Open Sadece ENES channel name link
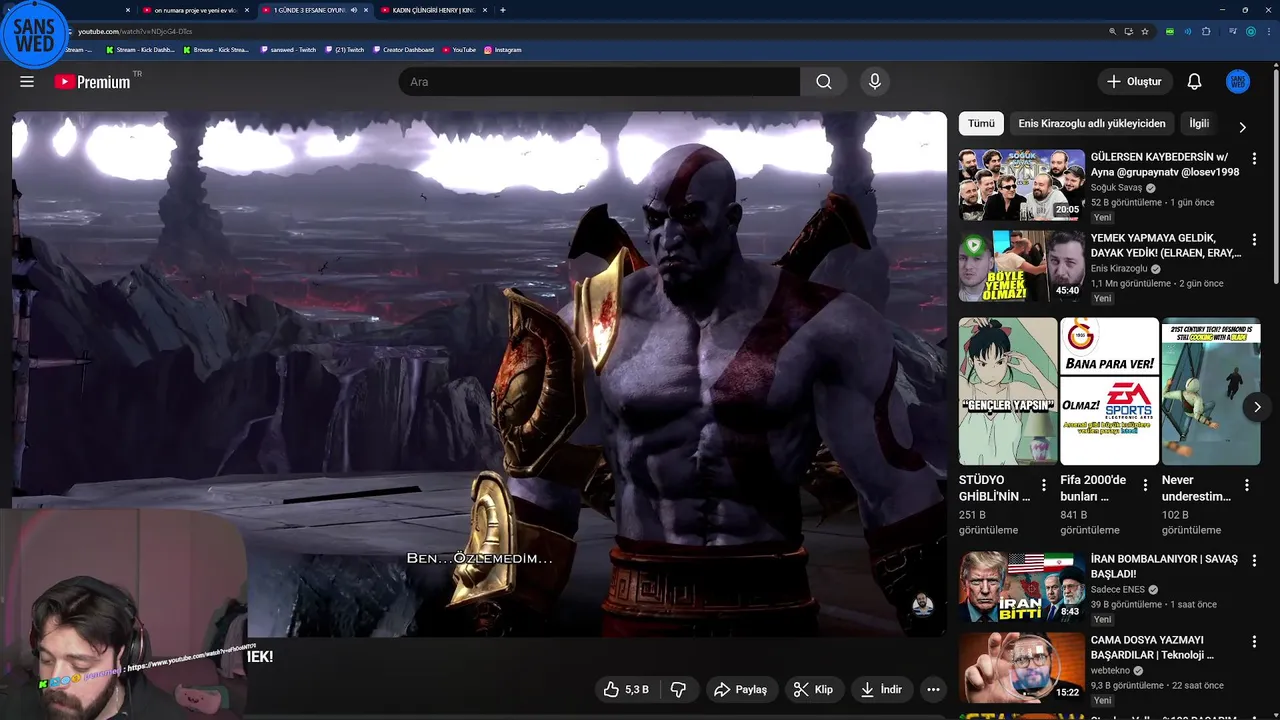The width and height of the screenshot is (1280, 720). tap(1116, 590)
